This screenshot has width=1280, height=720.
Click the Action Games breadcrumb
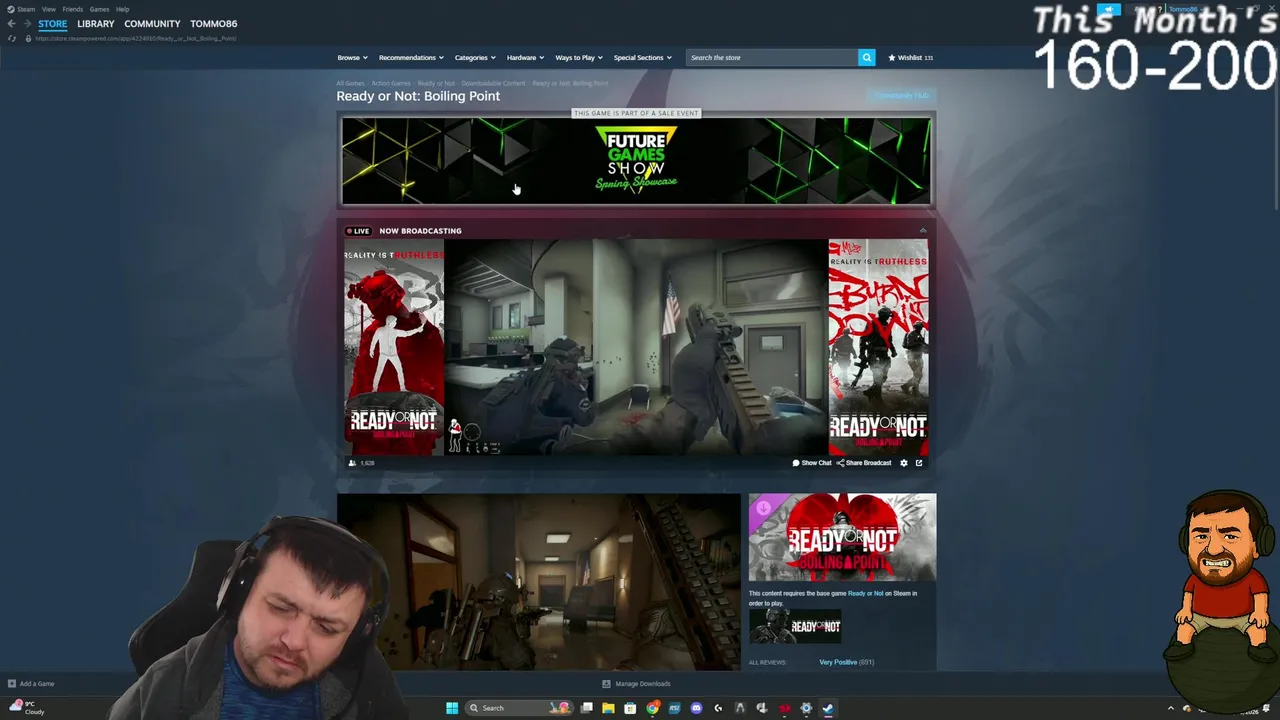[391, 84]
